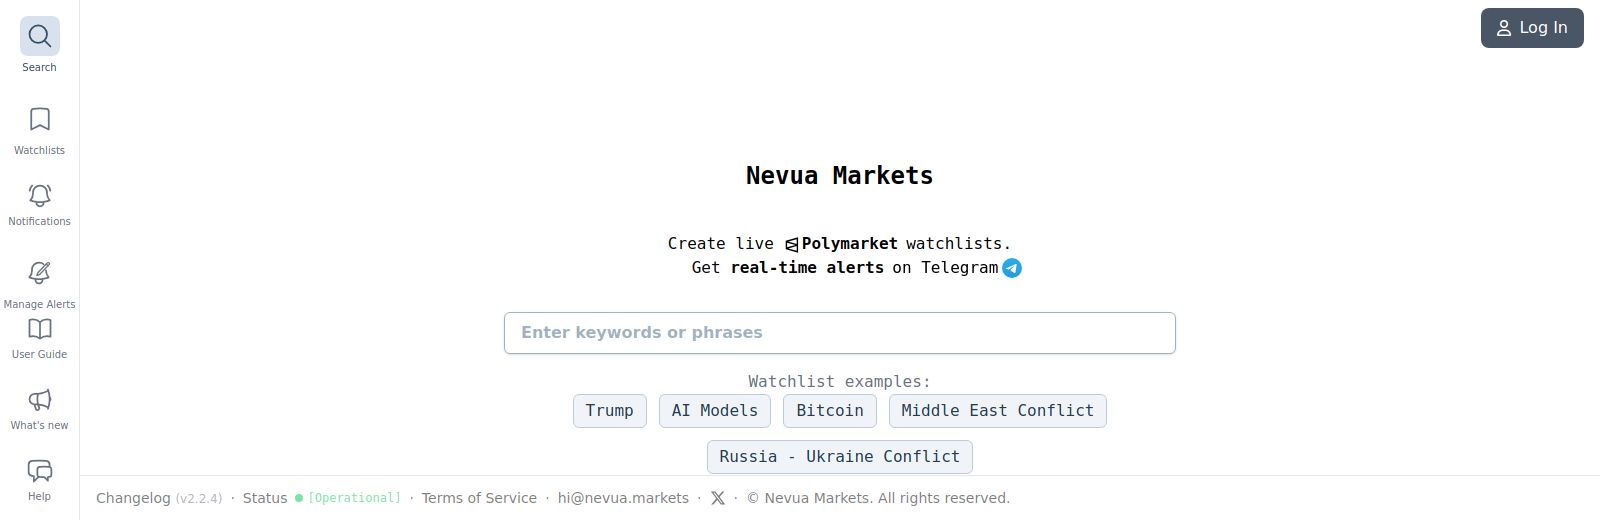Click the Telegram icon
Viewport: 1600px width, 520px height.
pyautogui.click(x=1012, y=268)
